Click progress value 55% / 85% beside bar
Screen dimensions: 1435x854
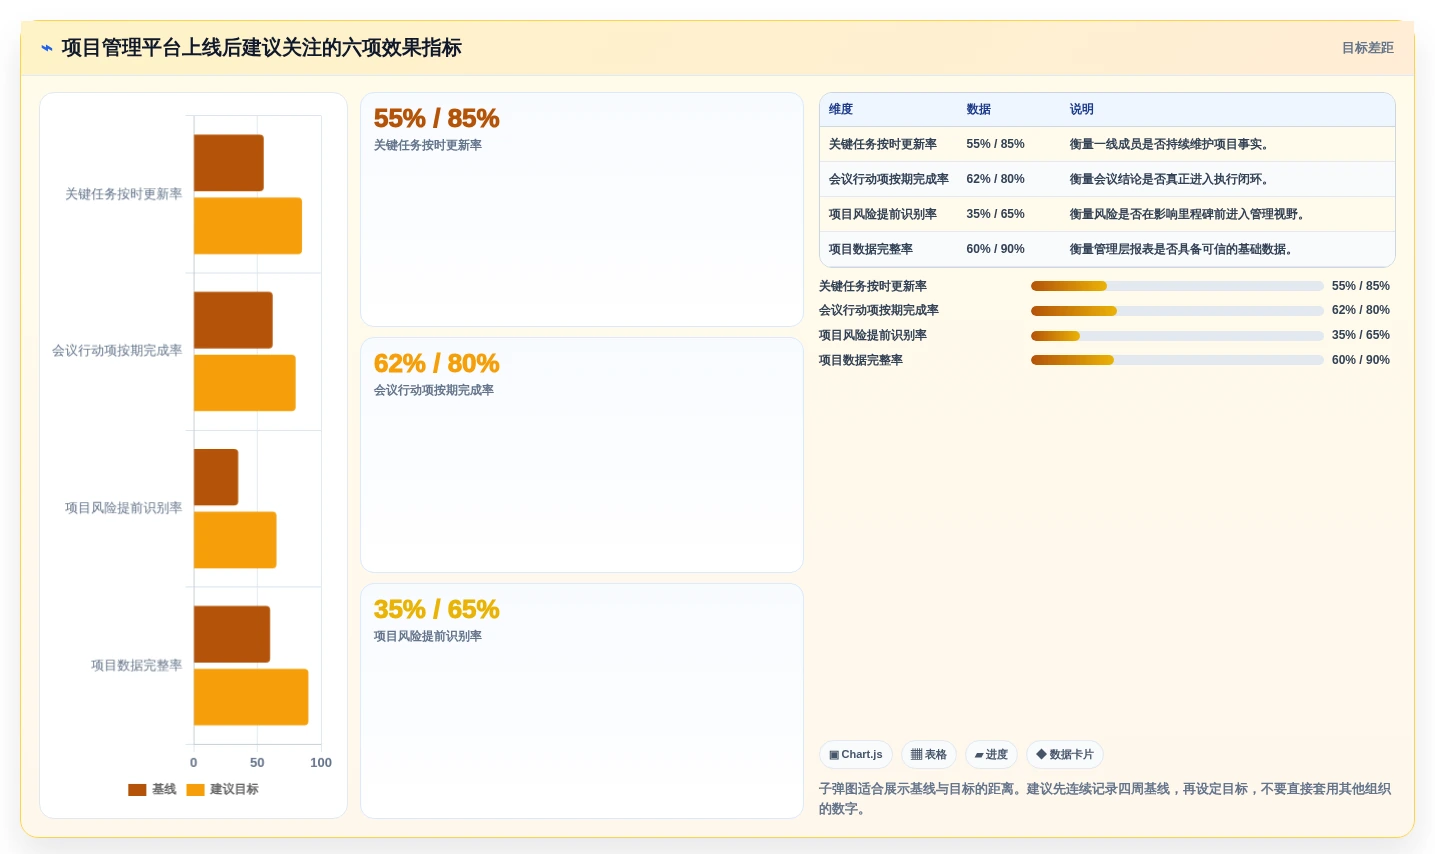point(1361,286)
